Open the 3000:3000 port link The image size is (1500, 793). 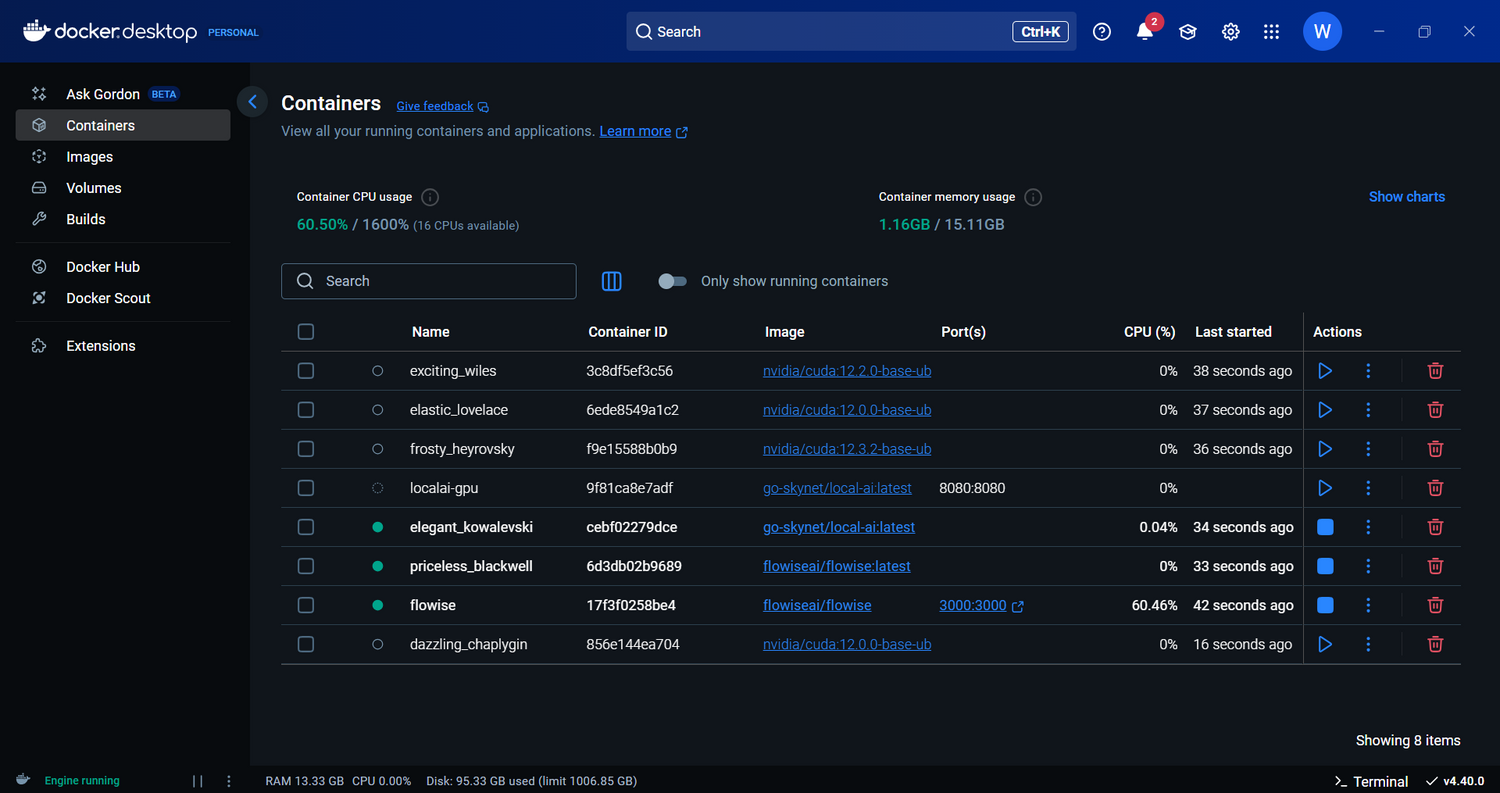981,605
